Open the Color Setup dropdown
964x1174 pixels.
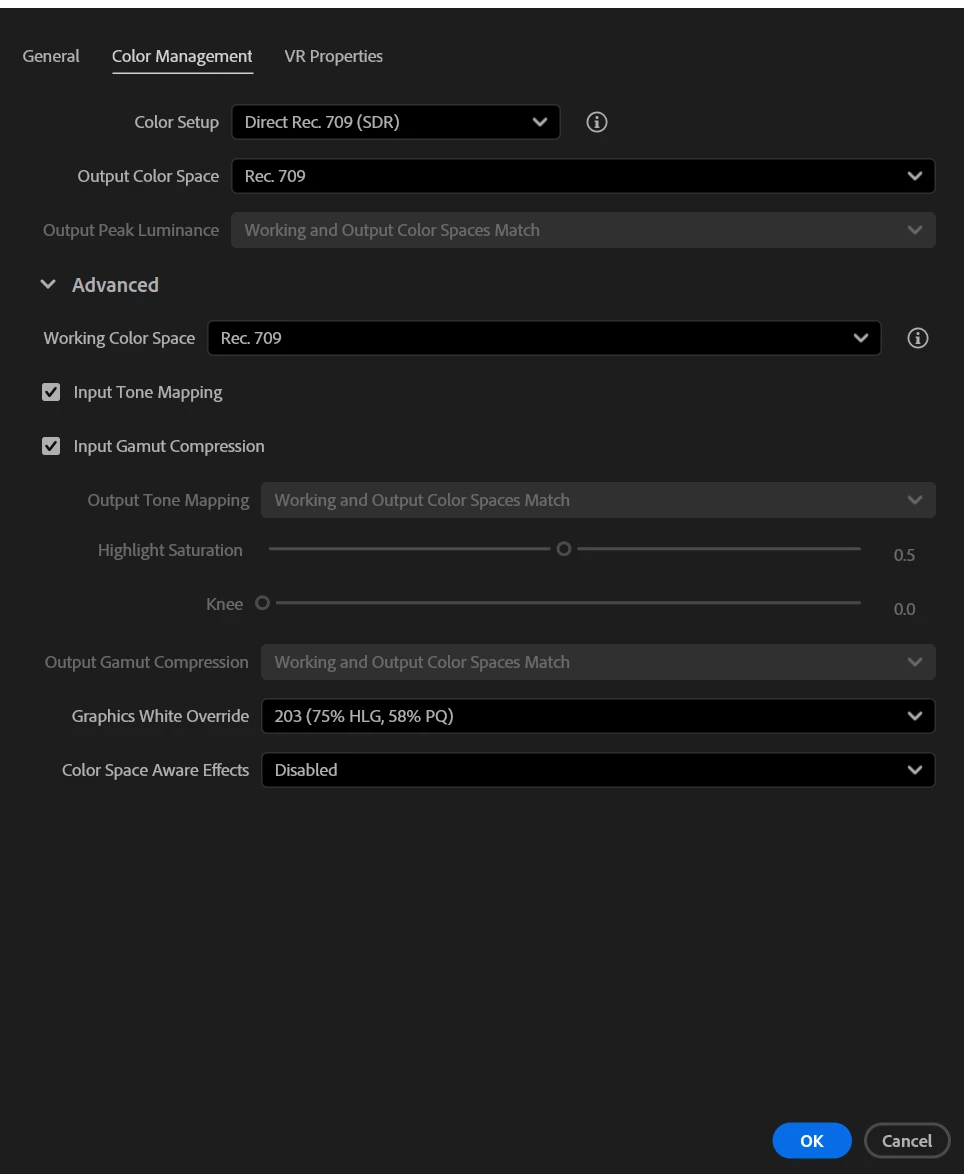396,122
